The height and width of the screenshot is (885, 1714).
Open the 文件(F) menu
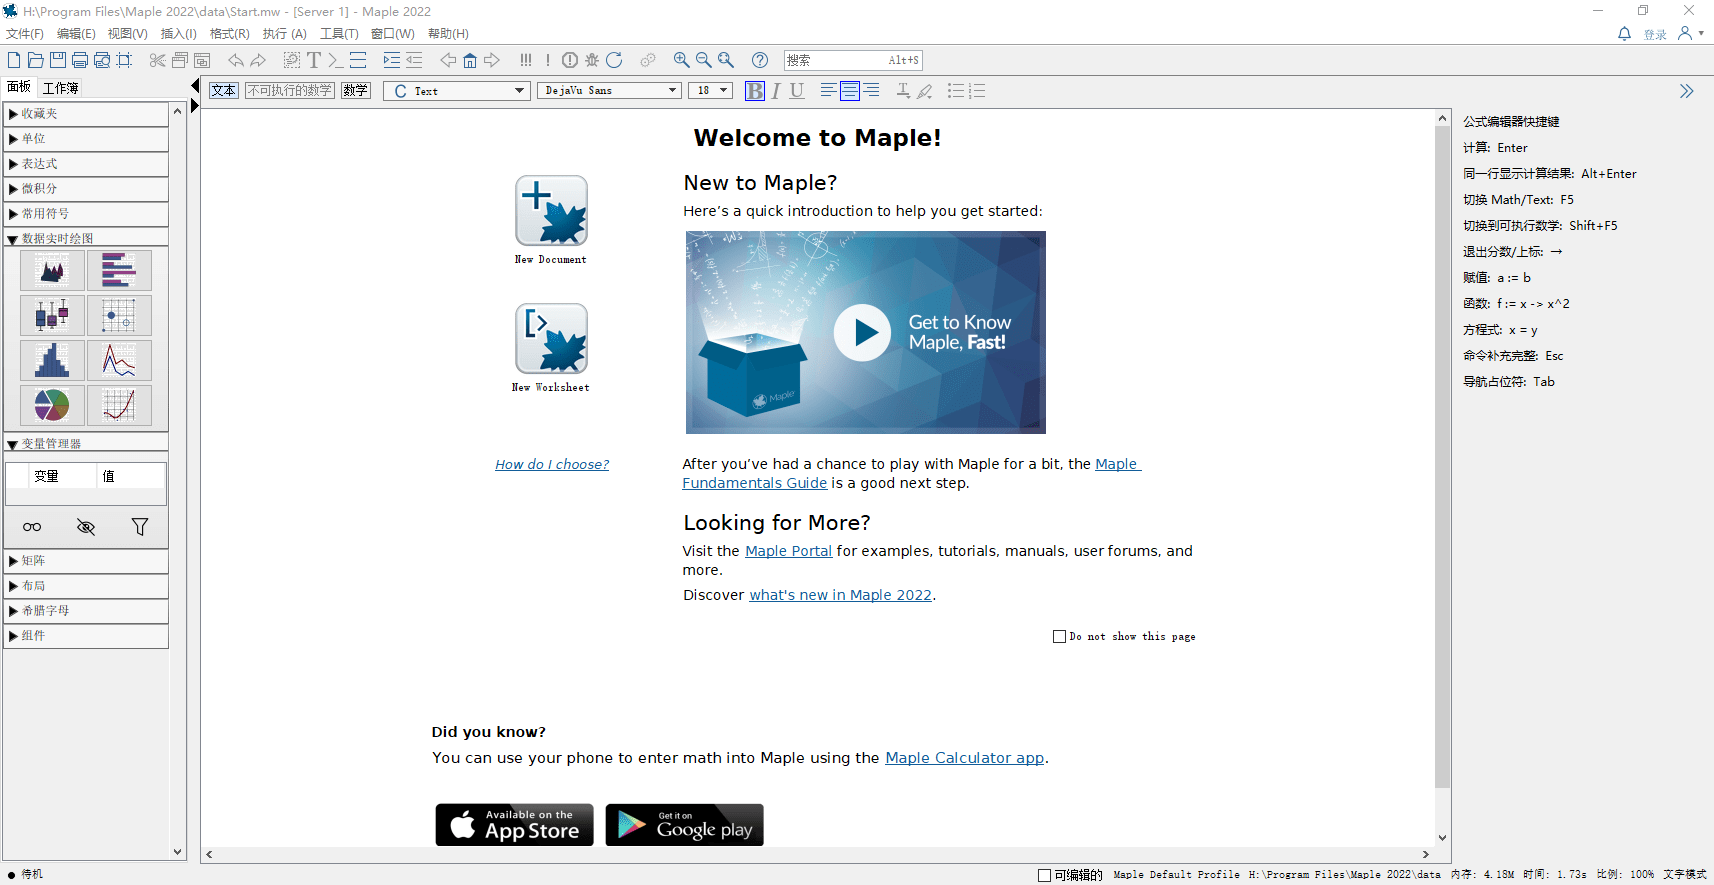tap(25, 34)
